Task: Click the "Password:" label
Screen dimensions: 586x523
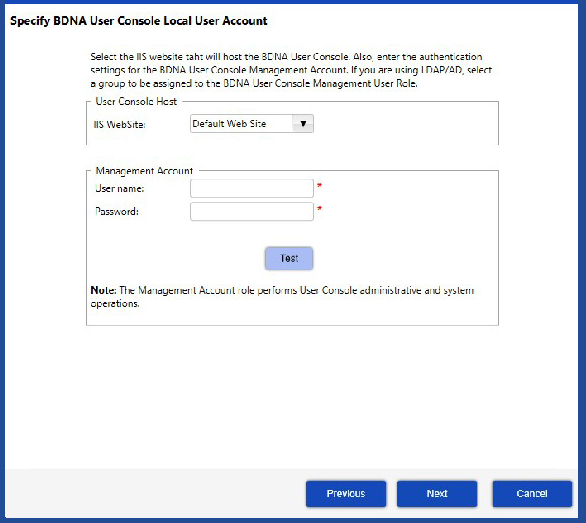Action: 117,212
